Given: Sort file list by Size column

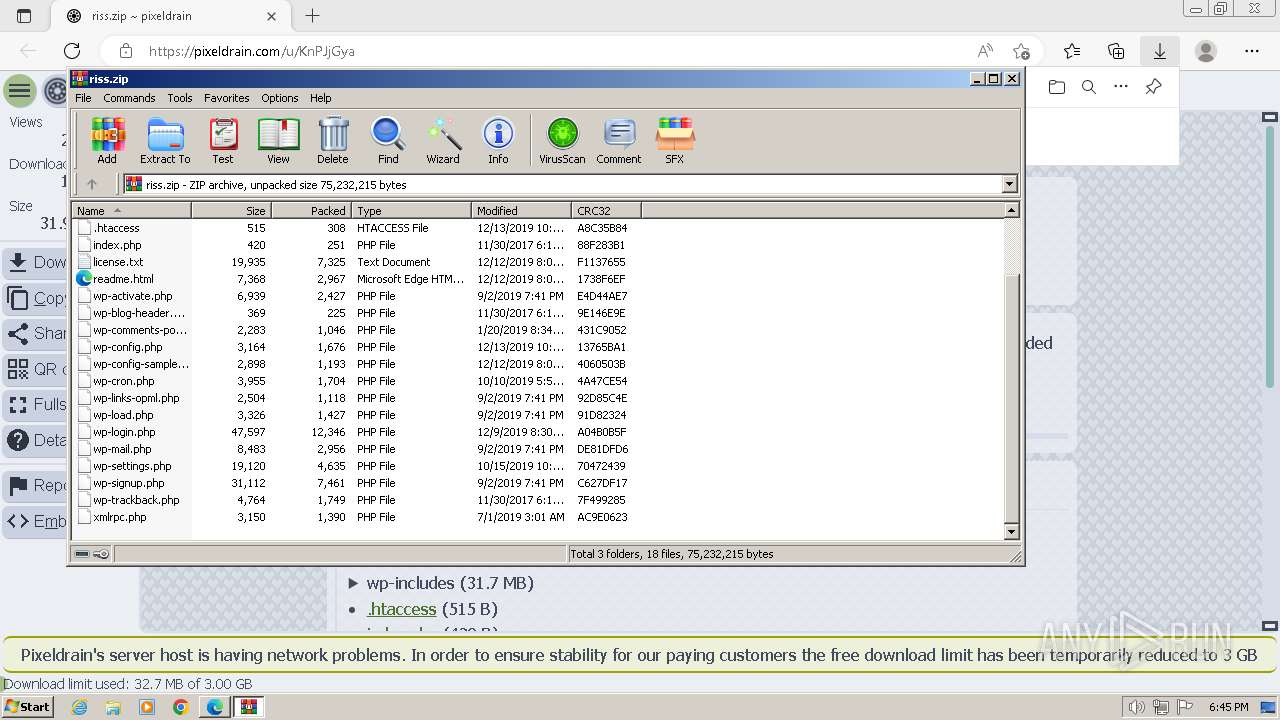Looking at the screenshot, I should (231, 210).
